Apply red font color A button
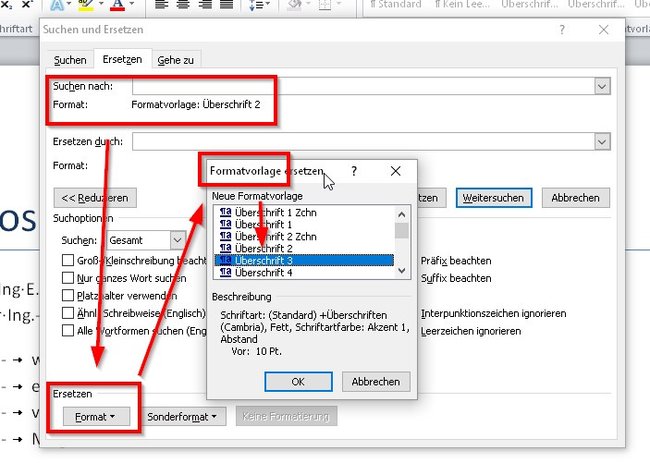650x463 pixels. [118, 5]
